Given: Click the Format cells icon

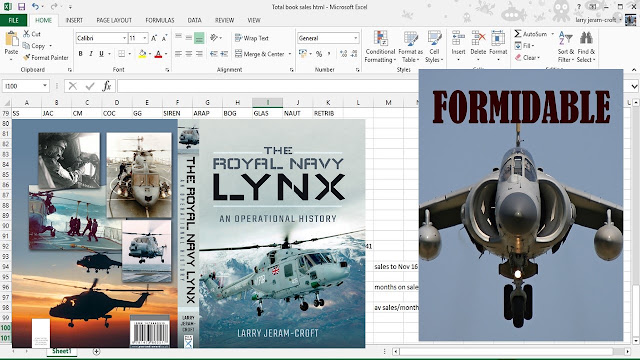Looking at the screenshot, I should coord(498,38).
